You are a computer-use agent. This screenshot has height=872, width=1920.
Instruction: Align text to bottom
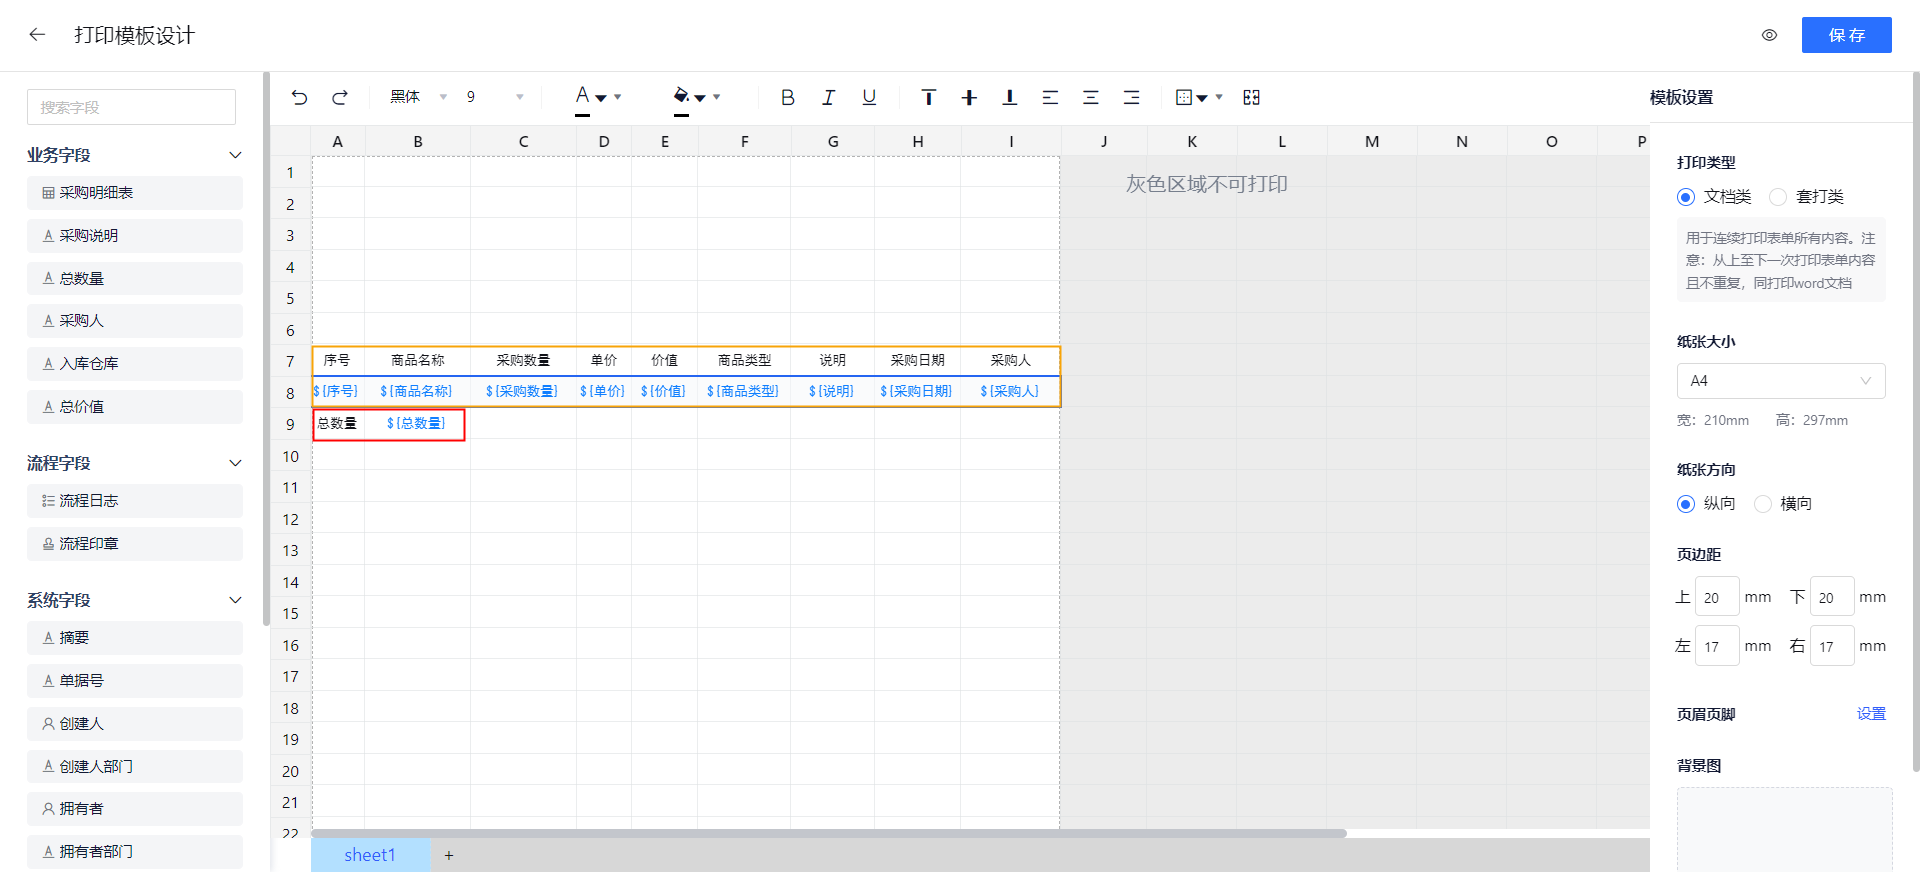(x=1010, y=97)
